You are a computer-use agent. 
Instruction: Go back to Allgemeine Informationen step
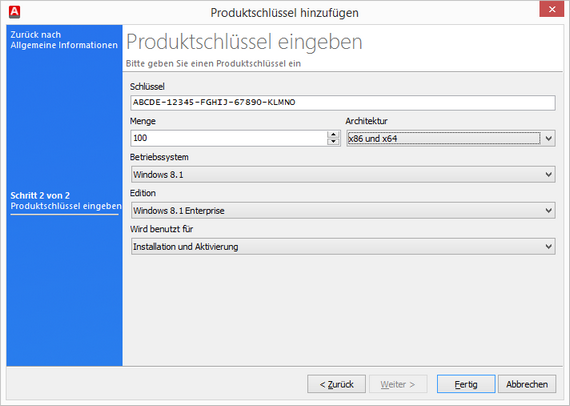coord(64,40)
